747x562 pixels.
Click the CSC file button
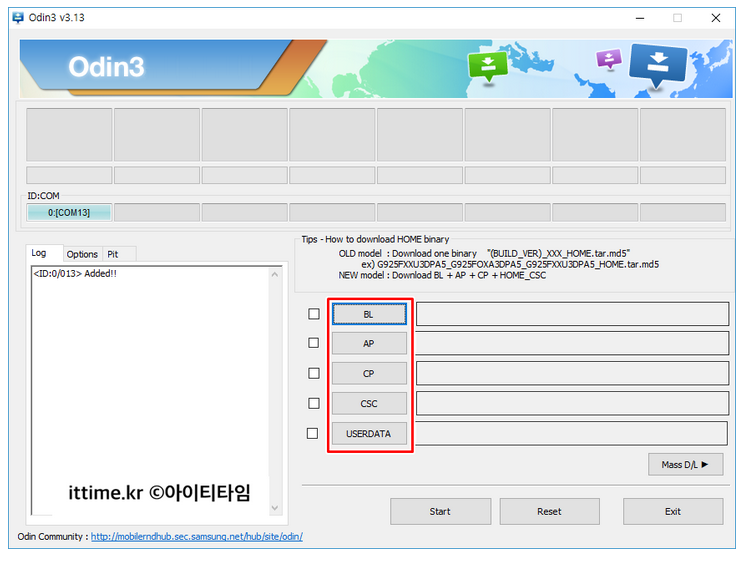pyautogui.click(x=369, y=403)
